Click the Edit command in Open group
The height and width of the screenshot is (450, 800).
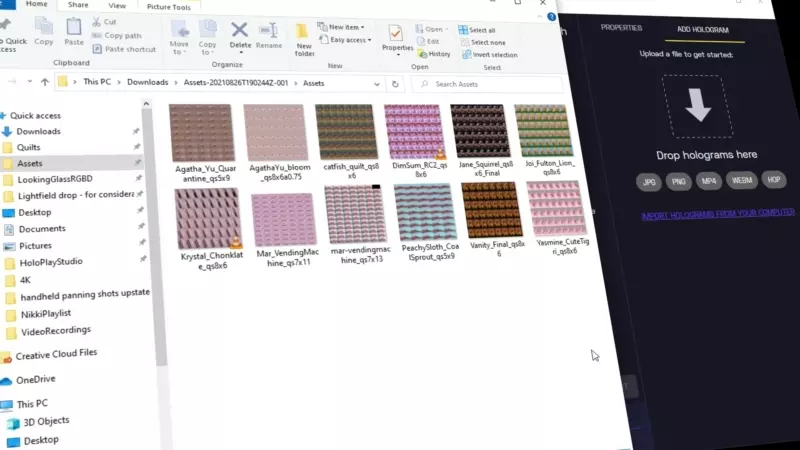tap(429, 41)
